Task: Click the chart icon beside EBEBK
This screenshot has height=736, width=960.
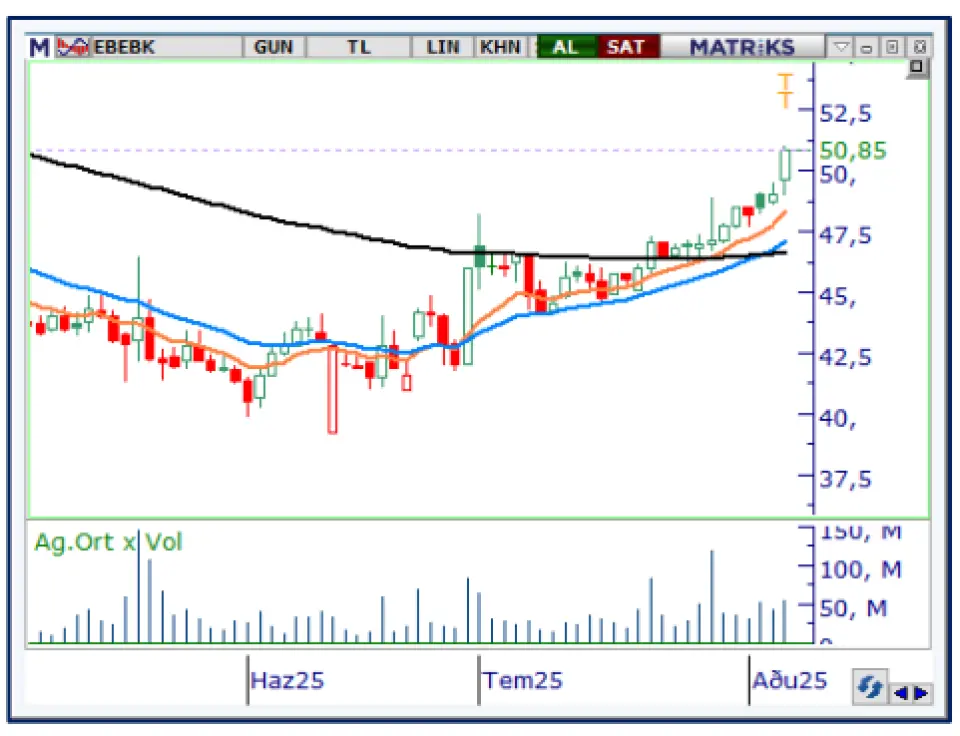Action: point(72,47)
